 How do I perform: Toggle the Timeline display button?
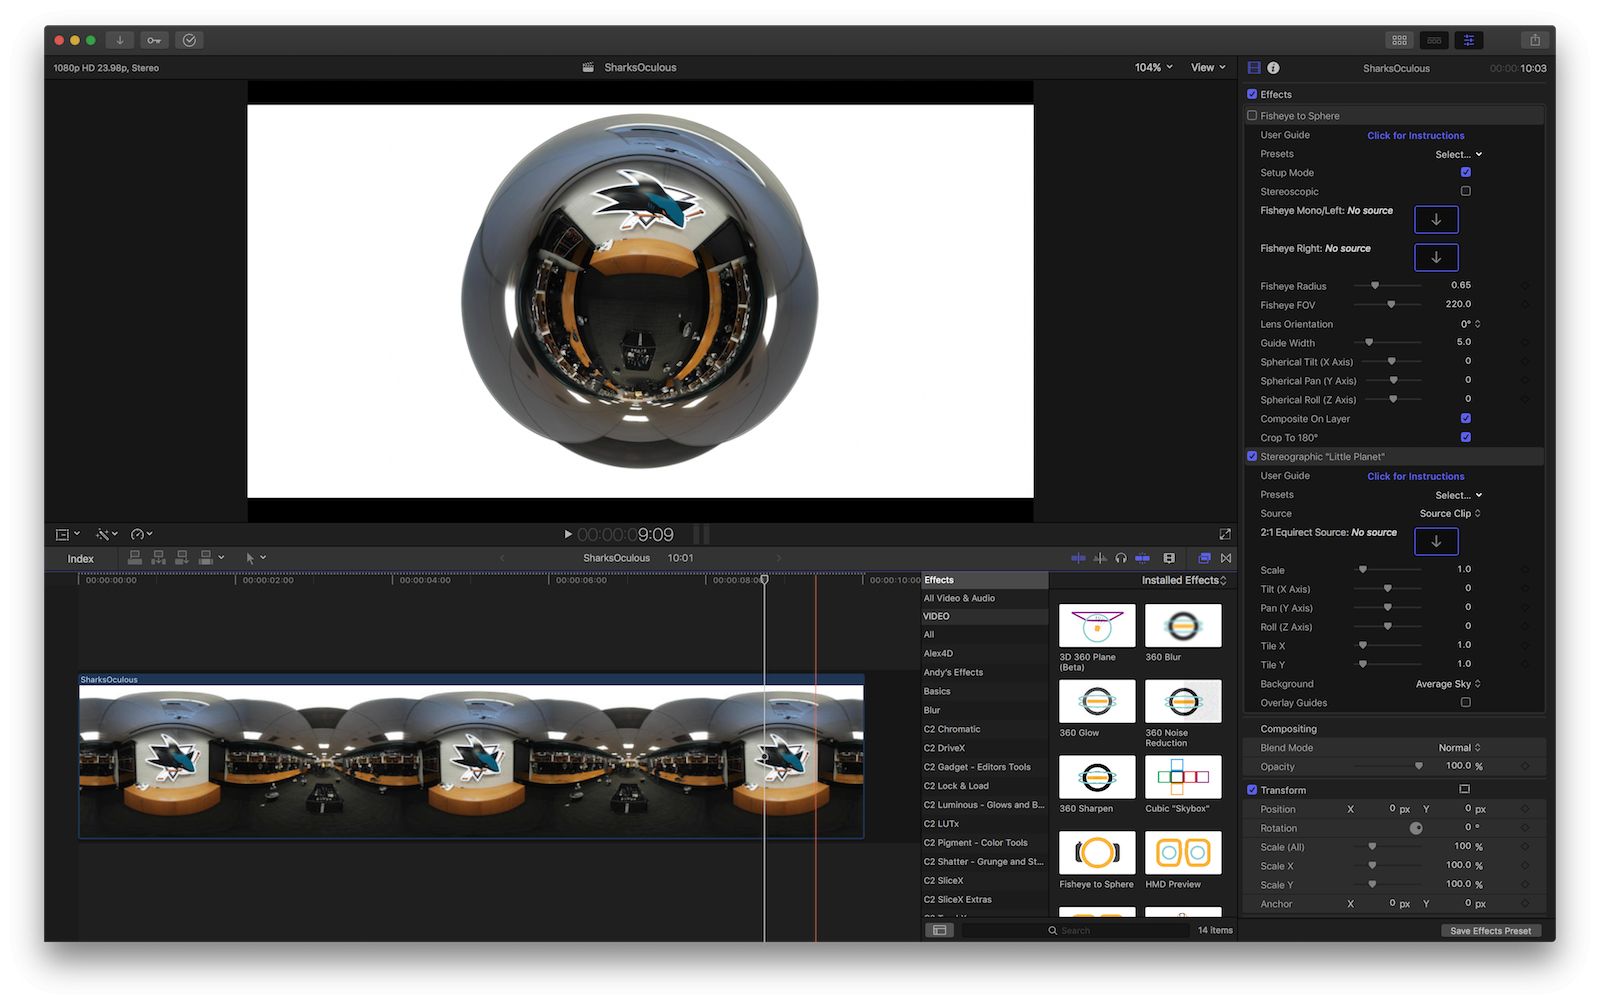(1434, 40)
